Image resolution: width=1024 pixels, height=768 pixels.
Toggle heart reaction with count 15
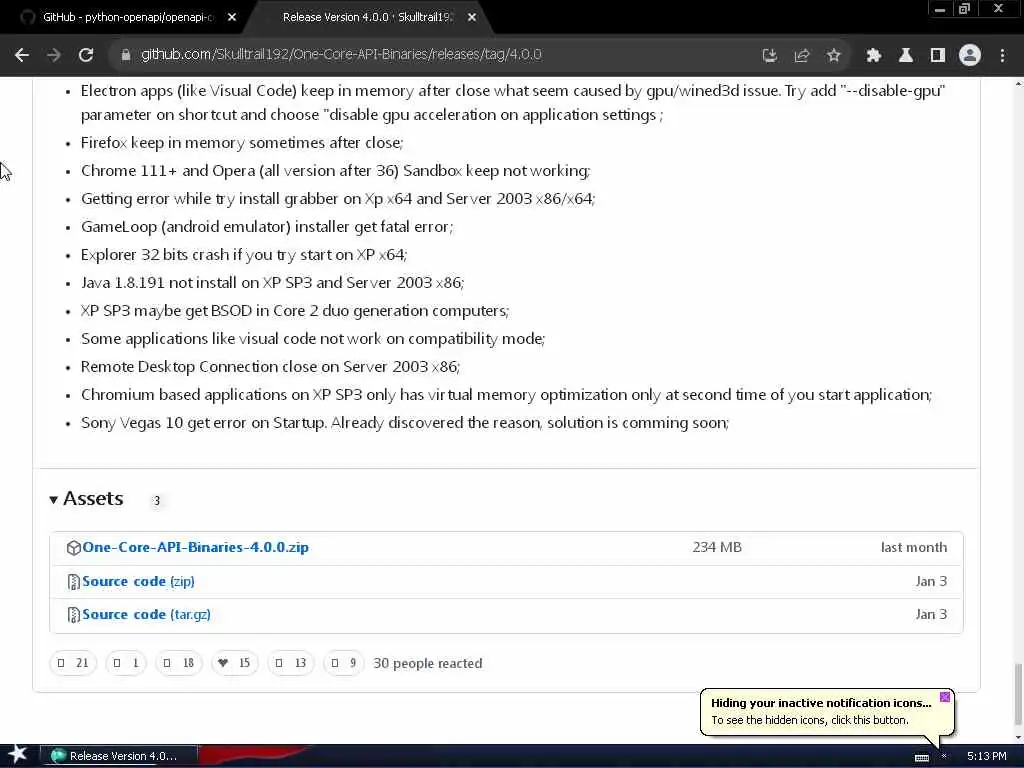[234, 663]
